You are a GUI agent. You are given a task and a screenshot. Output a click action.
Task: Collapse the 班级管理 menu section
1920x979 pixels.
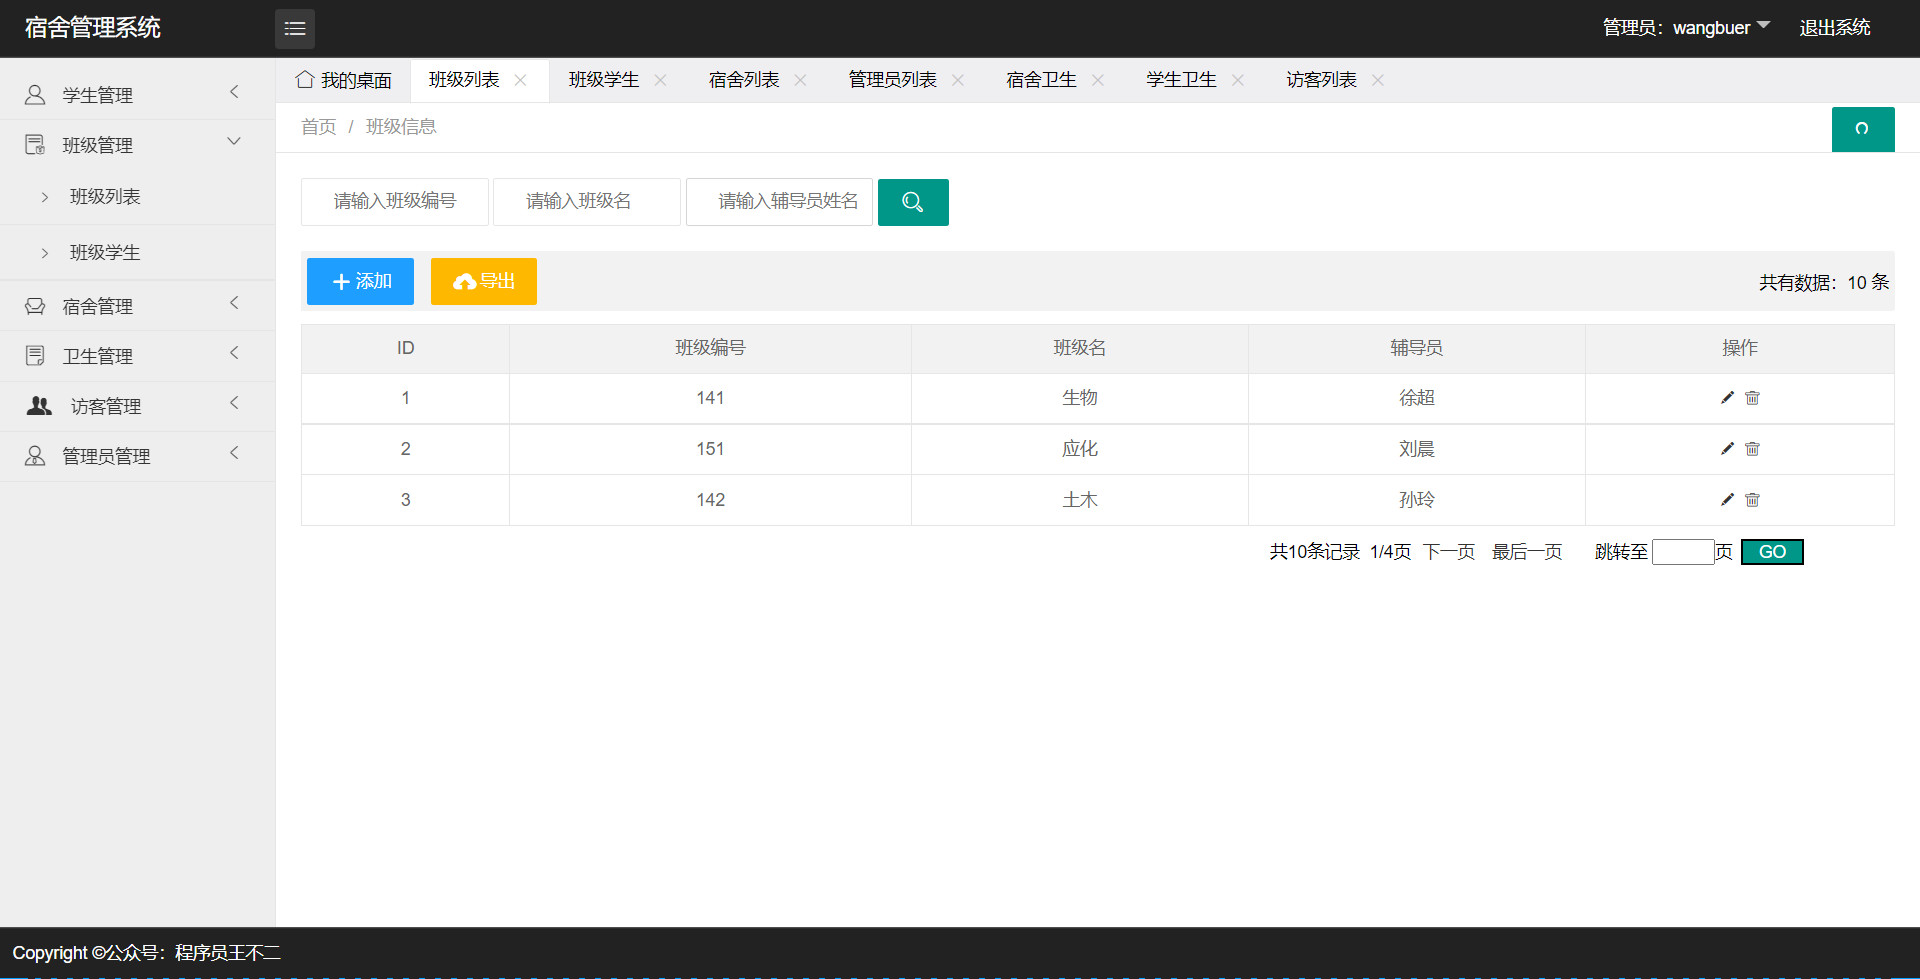pyautogui.click(x=234, y=141)
